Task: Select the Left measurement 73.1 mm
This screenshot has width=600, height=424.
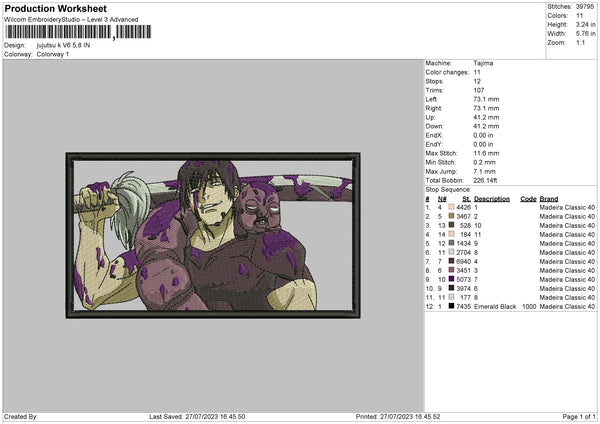Action: point(486,99)
